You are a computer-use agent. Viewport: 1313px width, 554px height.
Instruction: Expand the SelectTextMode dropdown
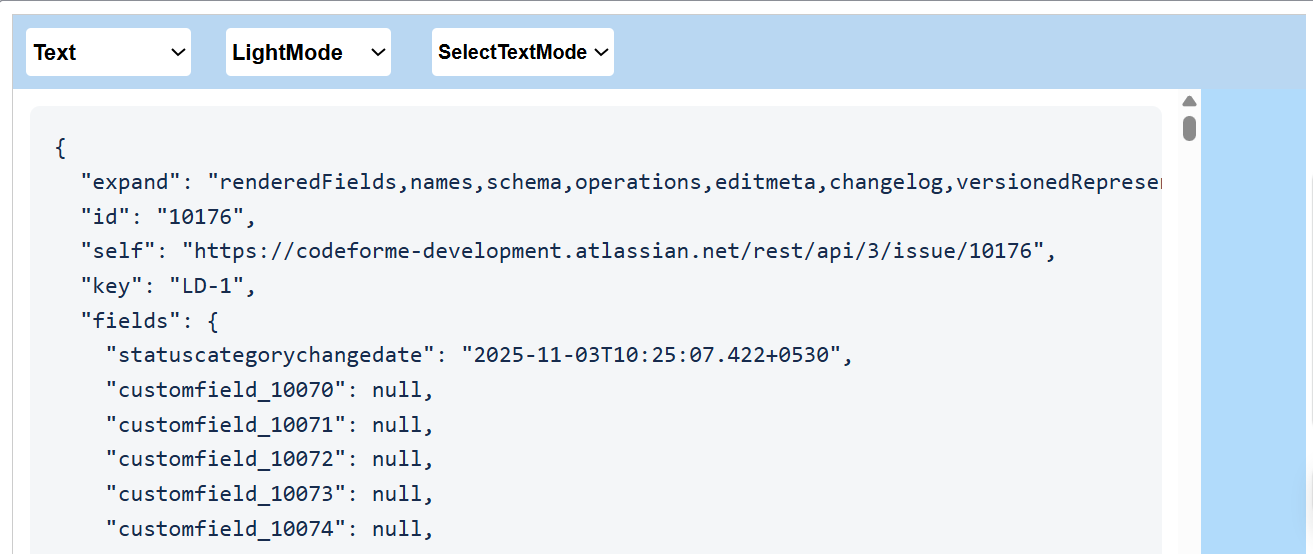(x=522, y=52)
